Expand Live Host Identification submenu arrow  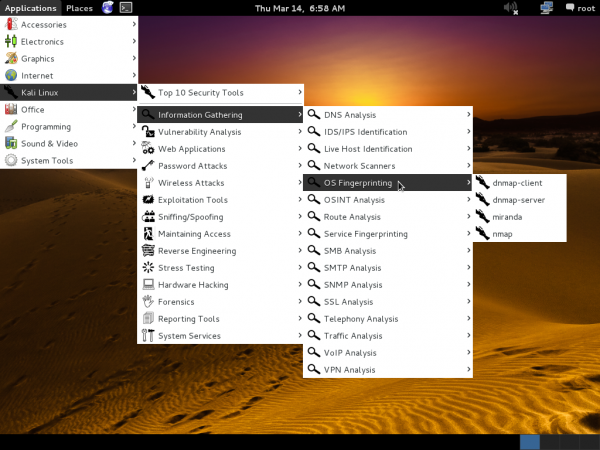click(x=468, y=148)
